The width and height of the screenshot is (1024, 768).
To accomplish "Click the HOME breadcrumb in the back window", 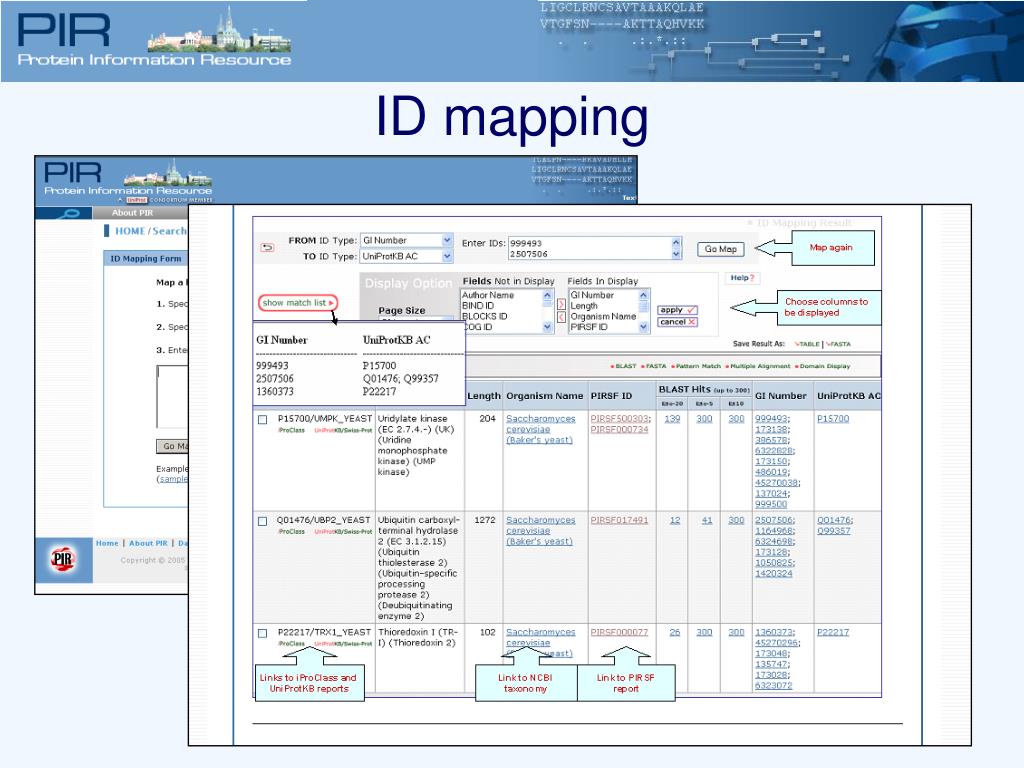I will pos(130,231).
